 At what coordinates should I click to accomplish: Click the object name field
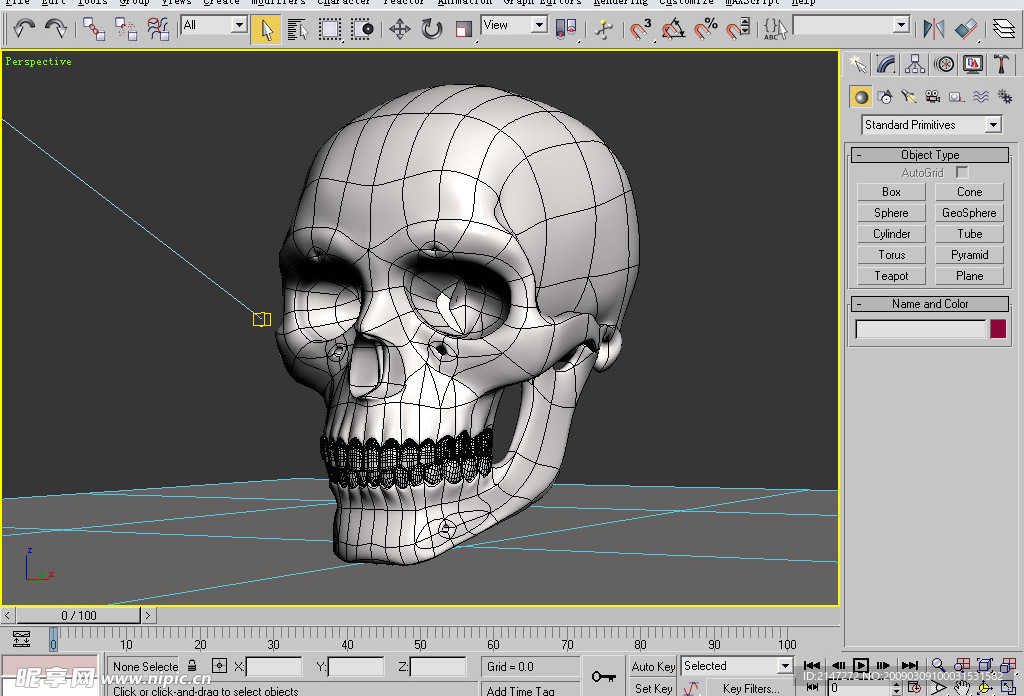pyautogui.click(x=920, y=328)
